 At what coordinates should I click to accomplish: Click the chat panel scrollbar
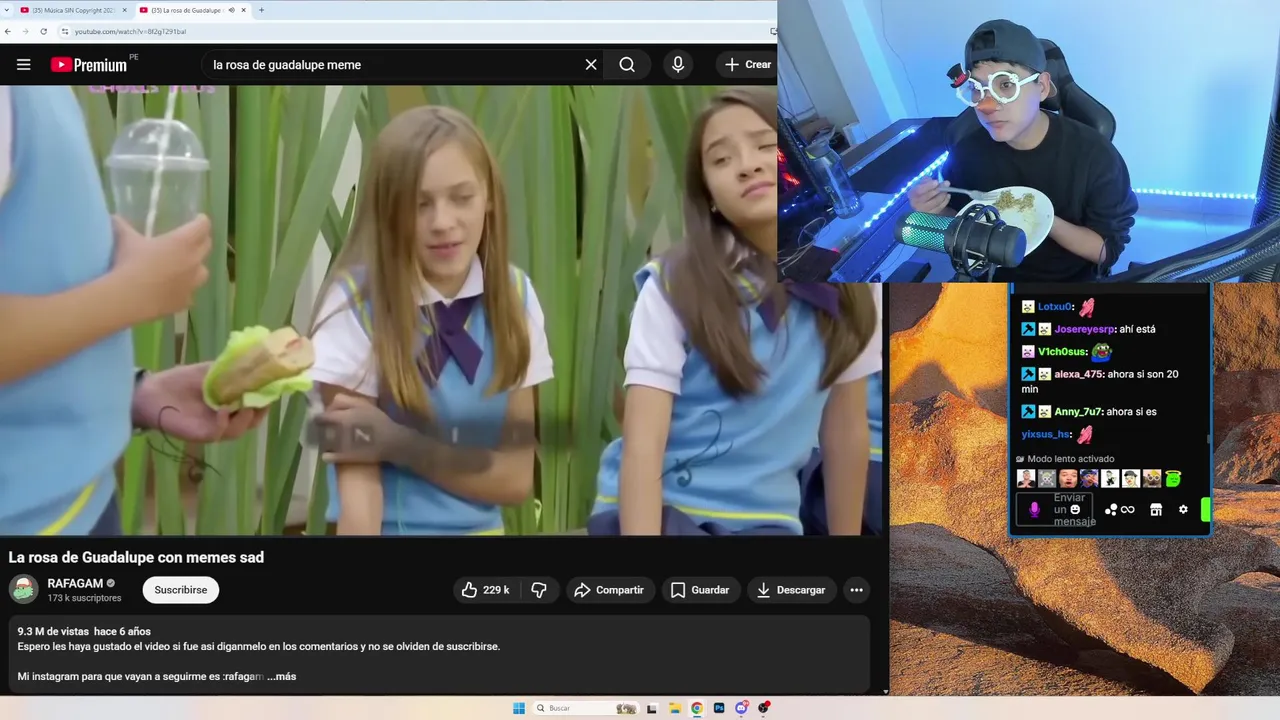coord(1208,438)
